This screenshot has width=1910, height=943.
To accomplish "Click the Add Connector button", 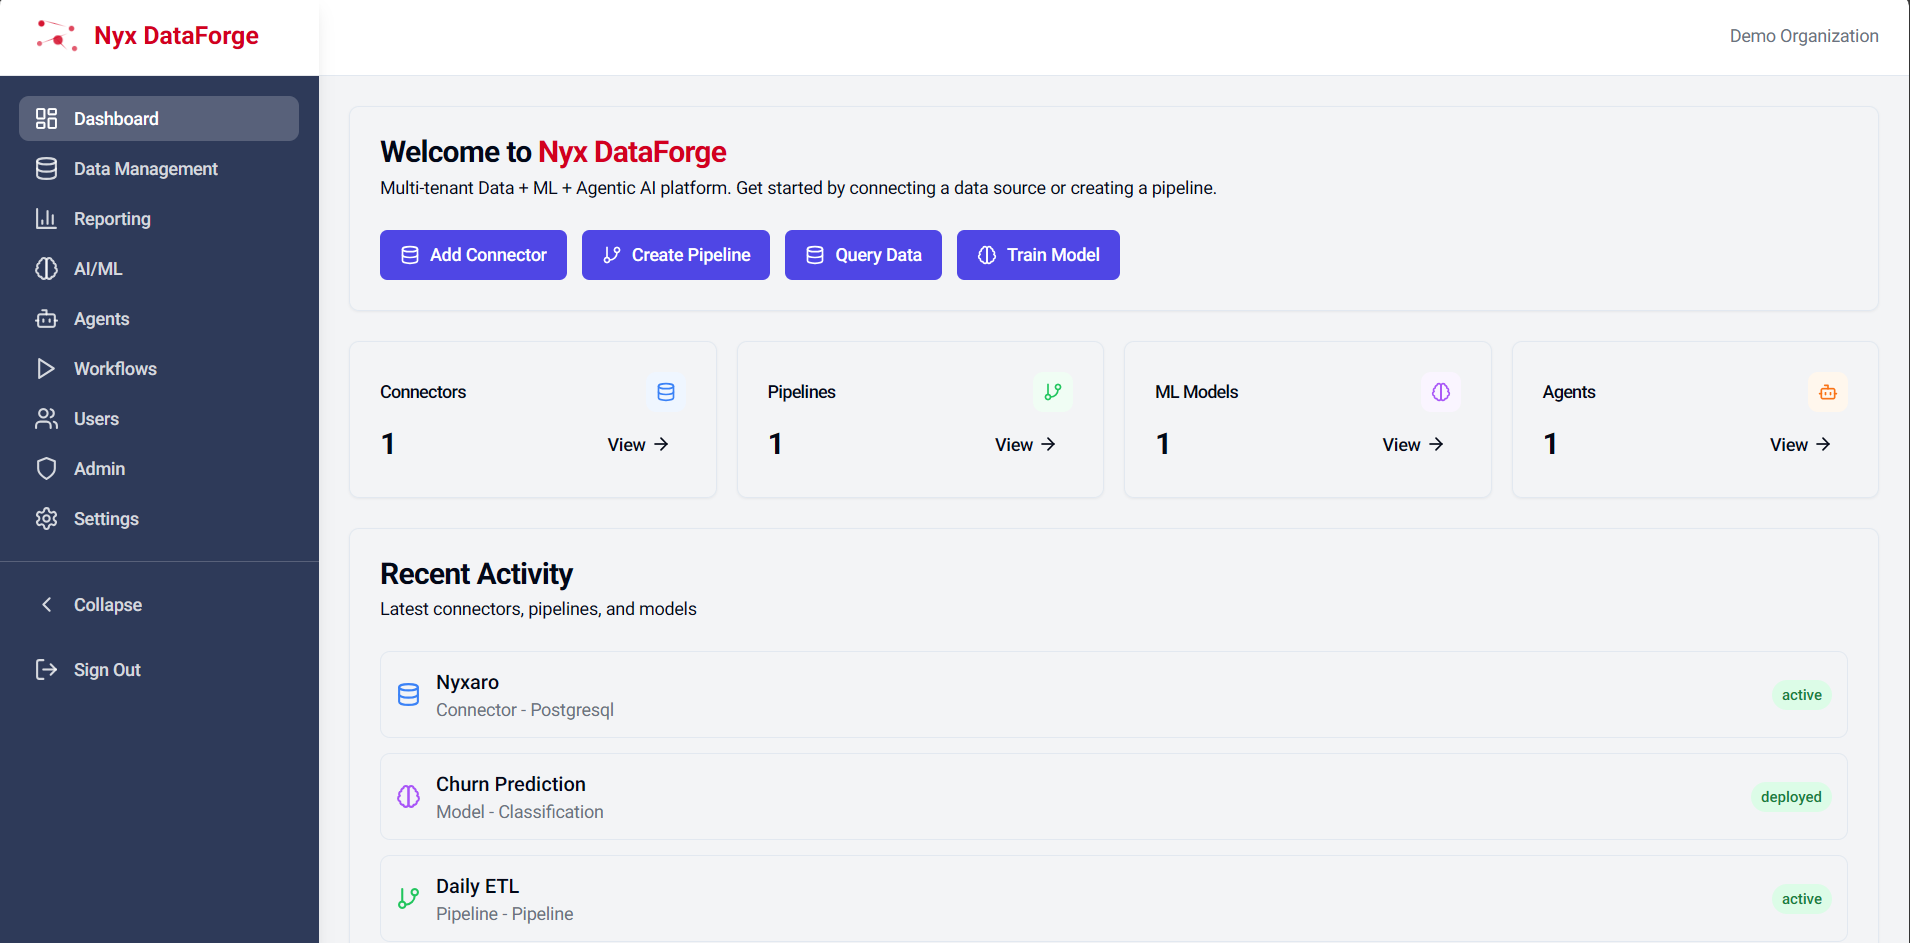I will click(x=473, y=254).
